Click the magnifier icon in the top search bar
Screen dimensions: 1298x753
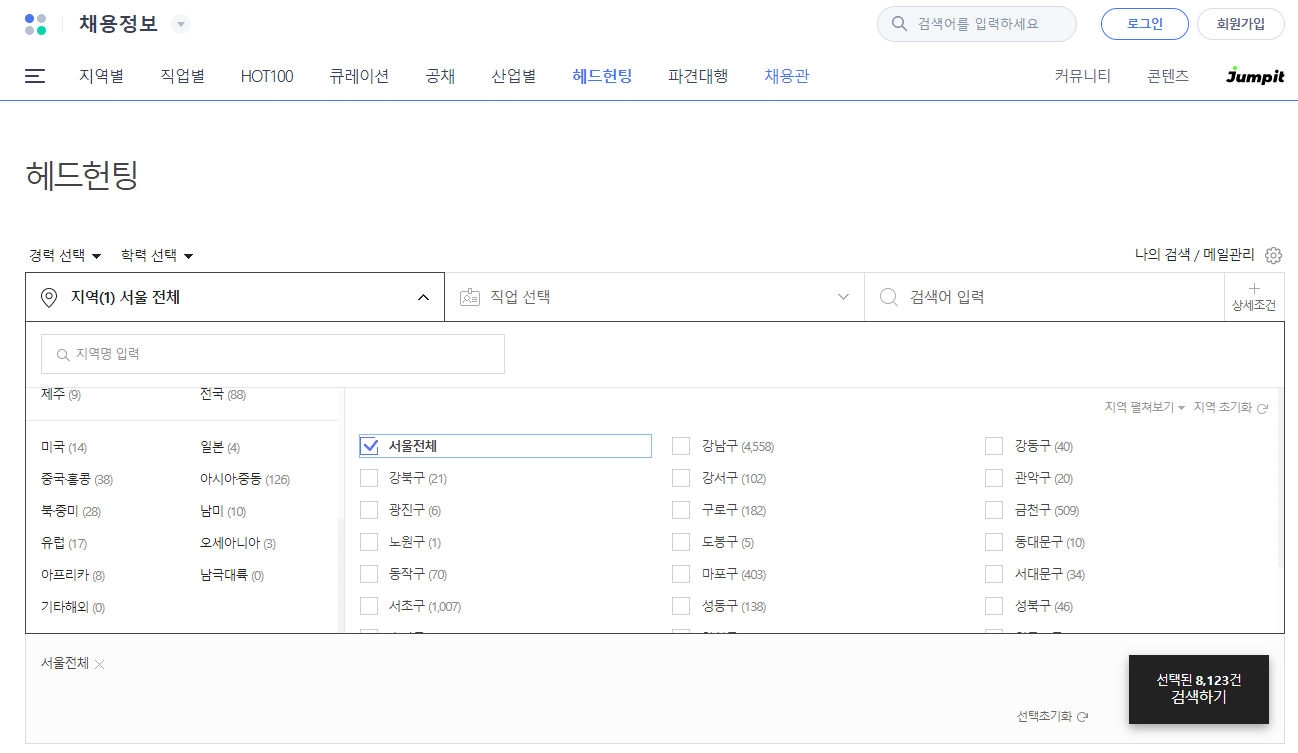898,23
